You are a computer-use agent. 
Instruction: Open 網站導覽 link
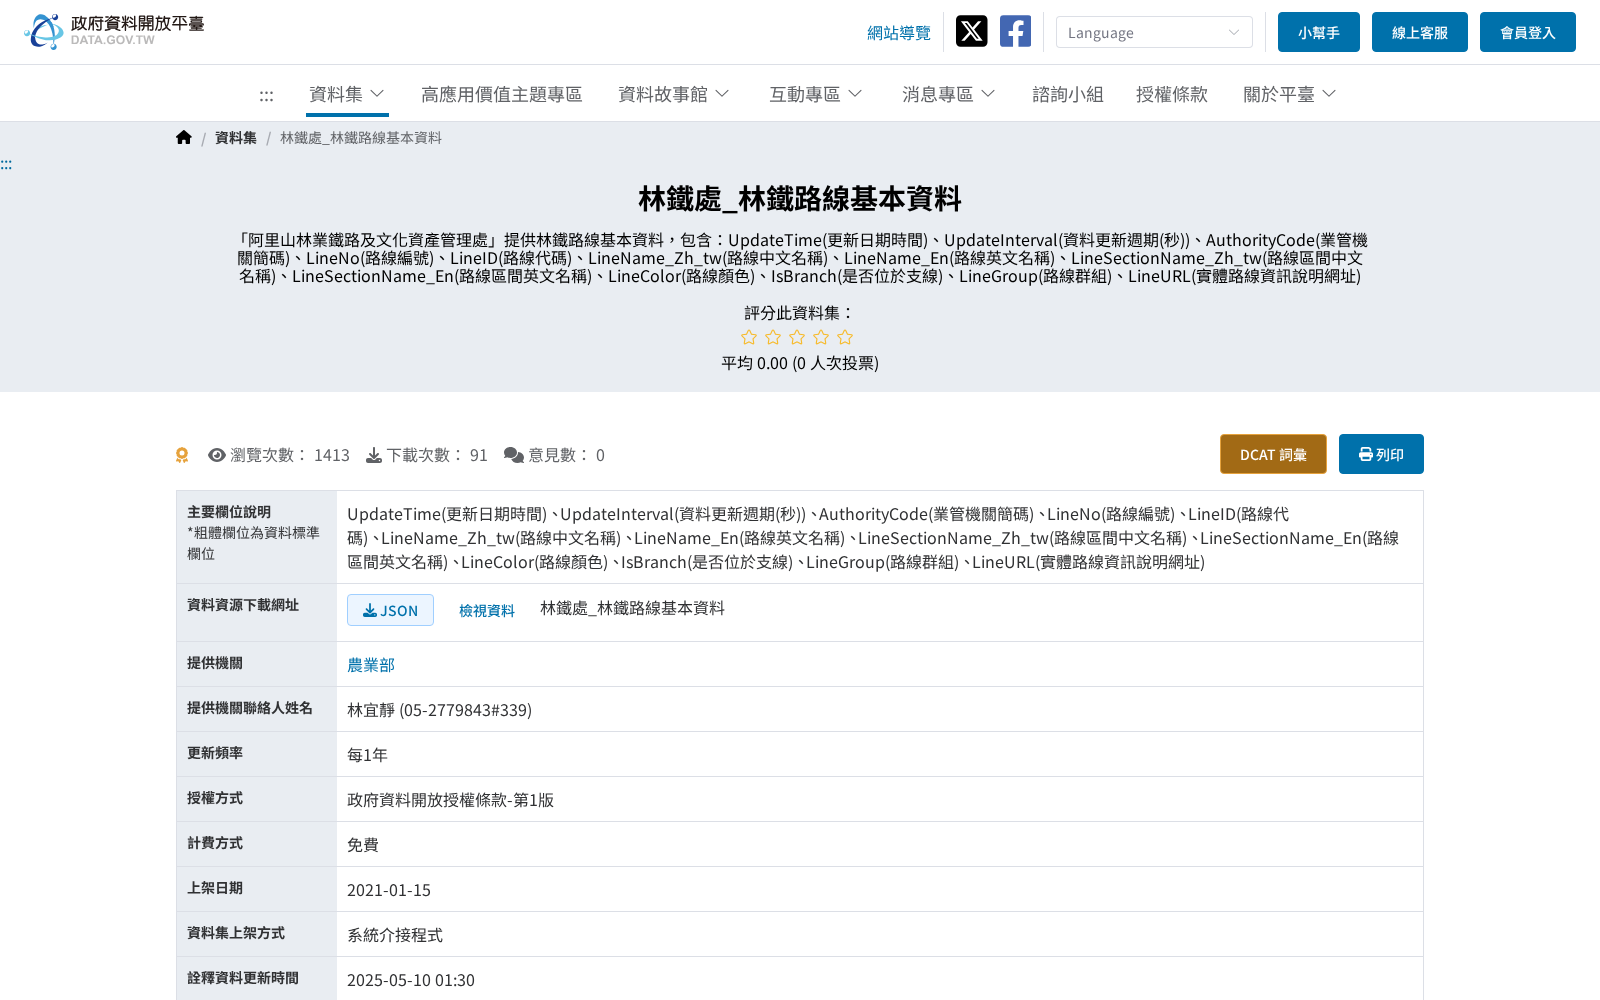pos(899,33)
